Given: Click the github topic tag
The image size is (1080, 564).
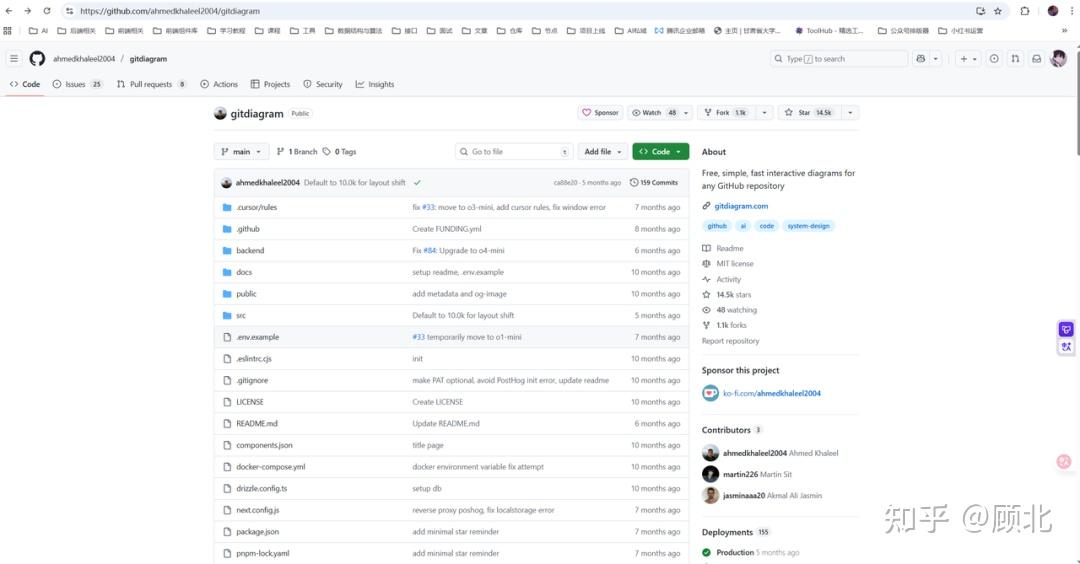Looking at the screenshot, I should [717, 226].
